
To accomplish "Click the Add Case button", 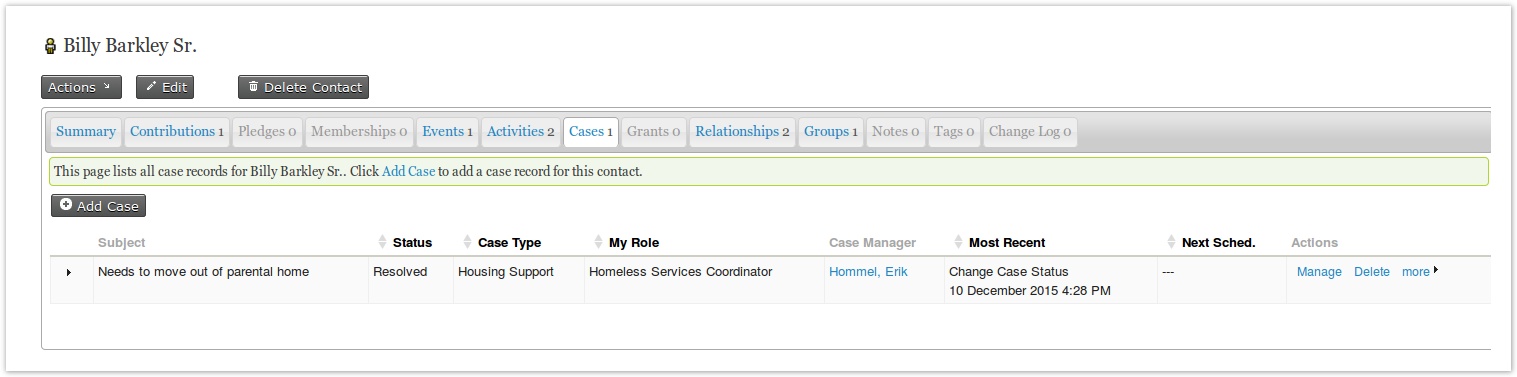I will point(98,205).
